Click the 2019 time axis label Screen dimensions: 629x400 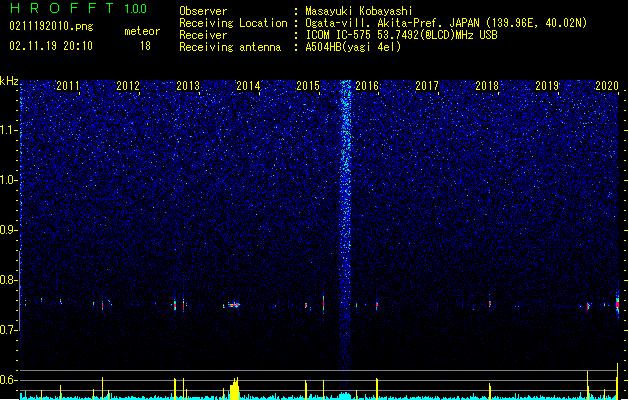coord(547,86)
